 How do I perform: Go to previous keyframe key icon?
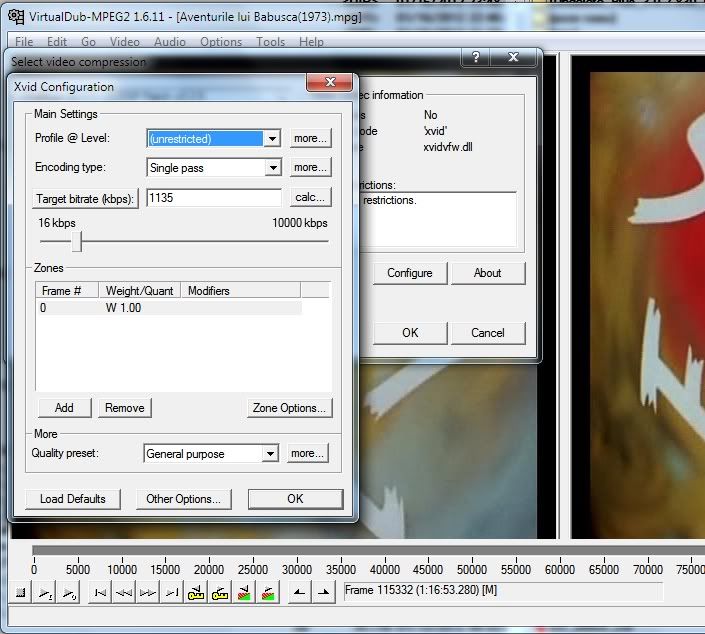(x=196, y=593)
